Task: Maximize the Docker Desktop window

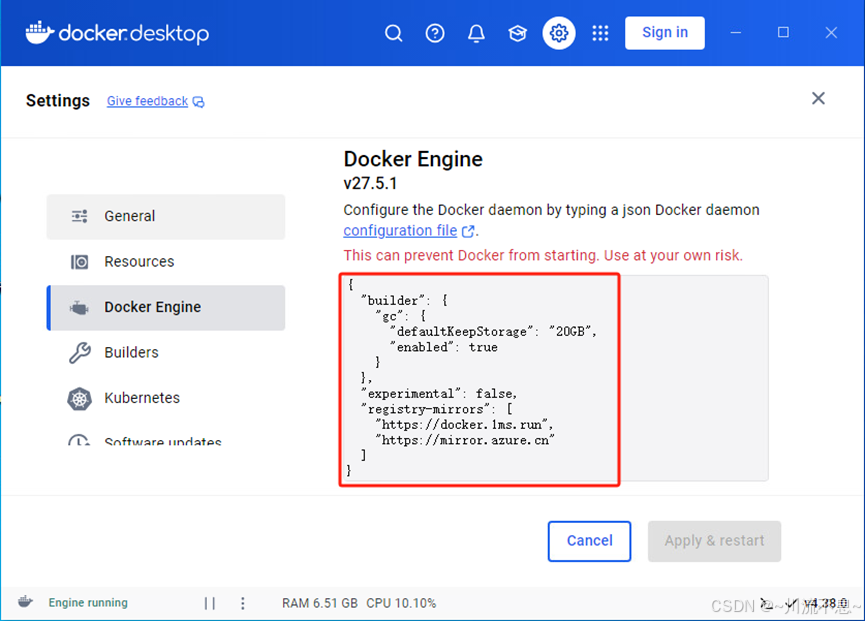Action: pyautogui.click(x=783, y=33)
